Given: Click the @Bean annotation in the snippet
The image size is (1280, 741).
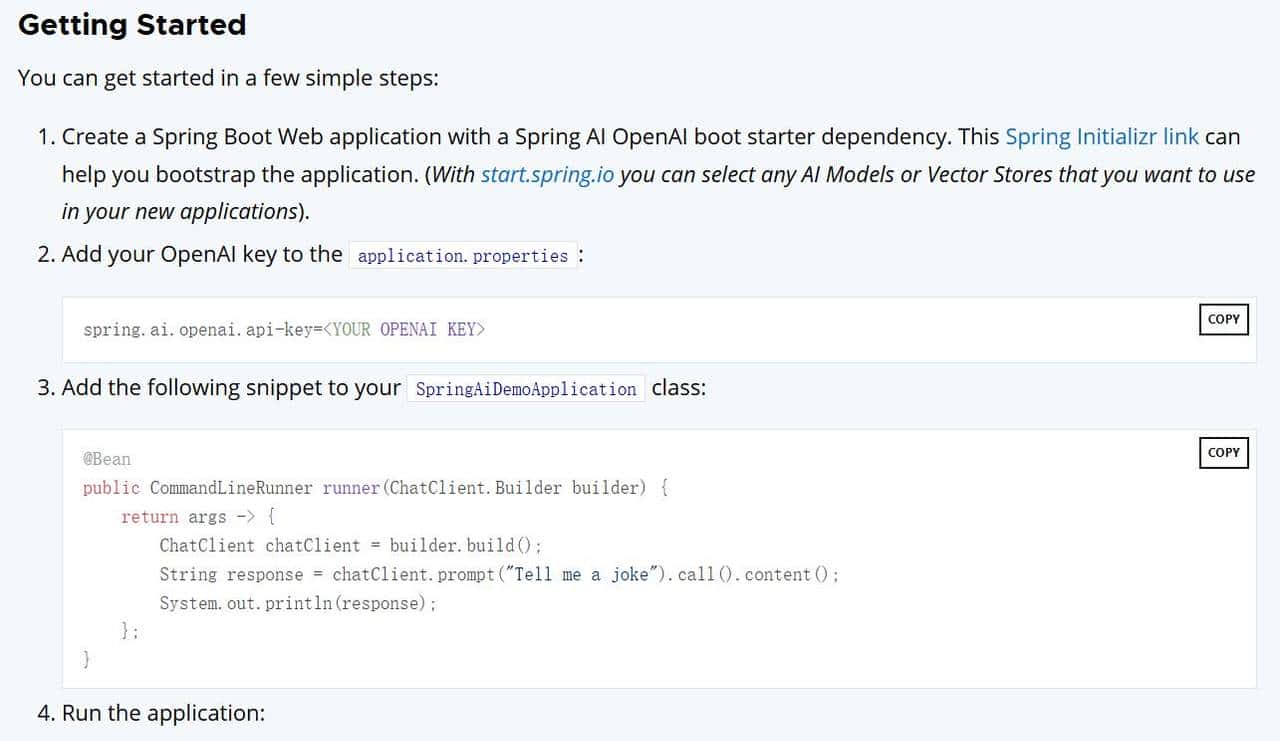Looking at the screenshot, I should (x=106, y=459).
